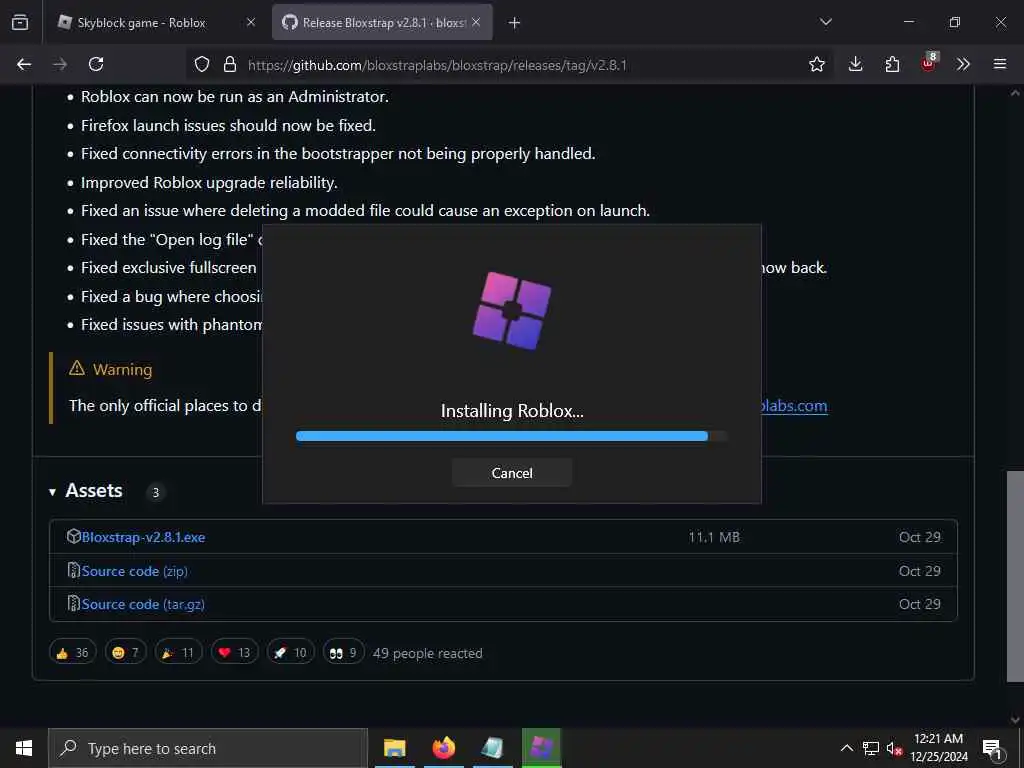
Task: React with party popper (11)
Action: [x=178, y=652]
